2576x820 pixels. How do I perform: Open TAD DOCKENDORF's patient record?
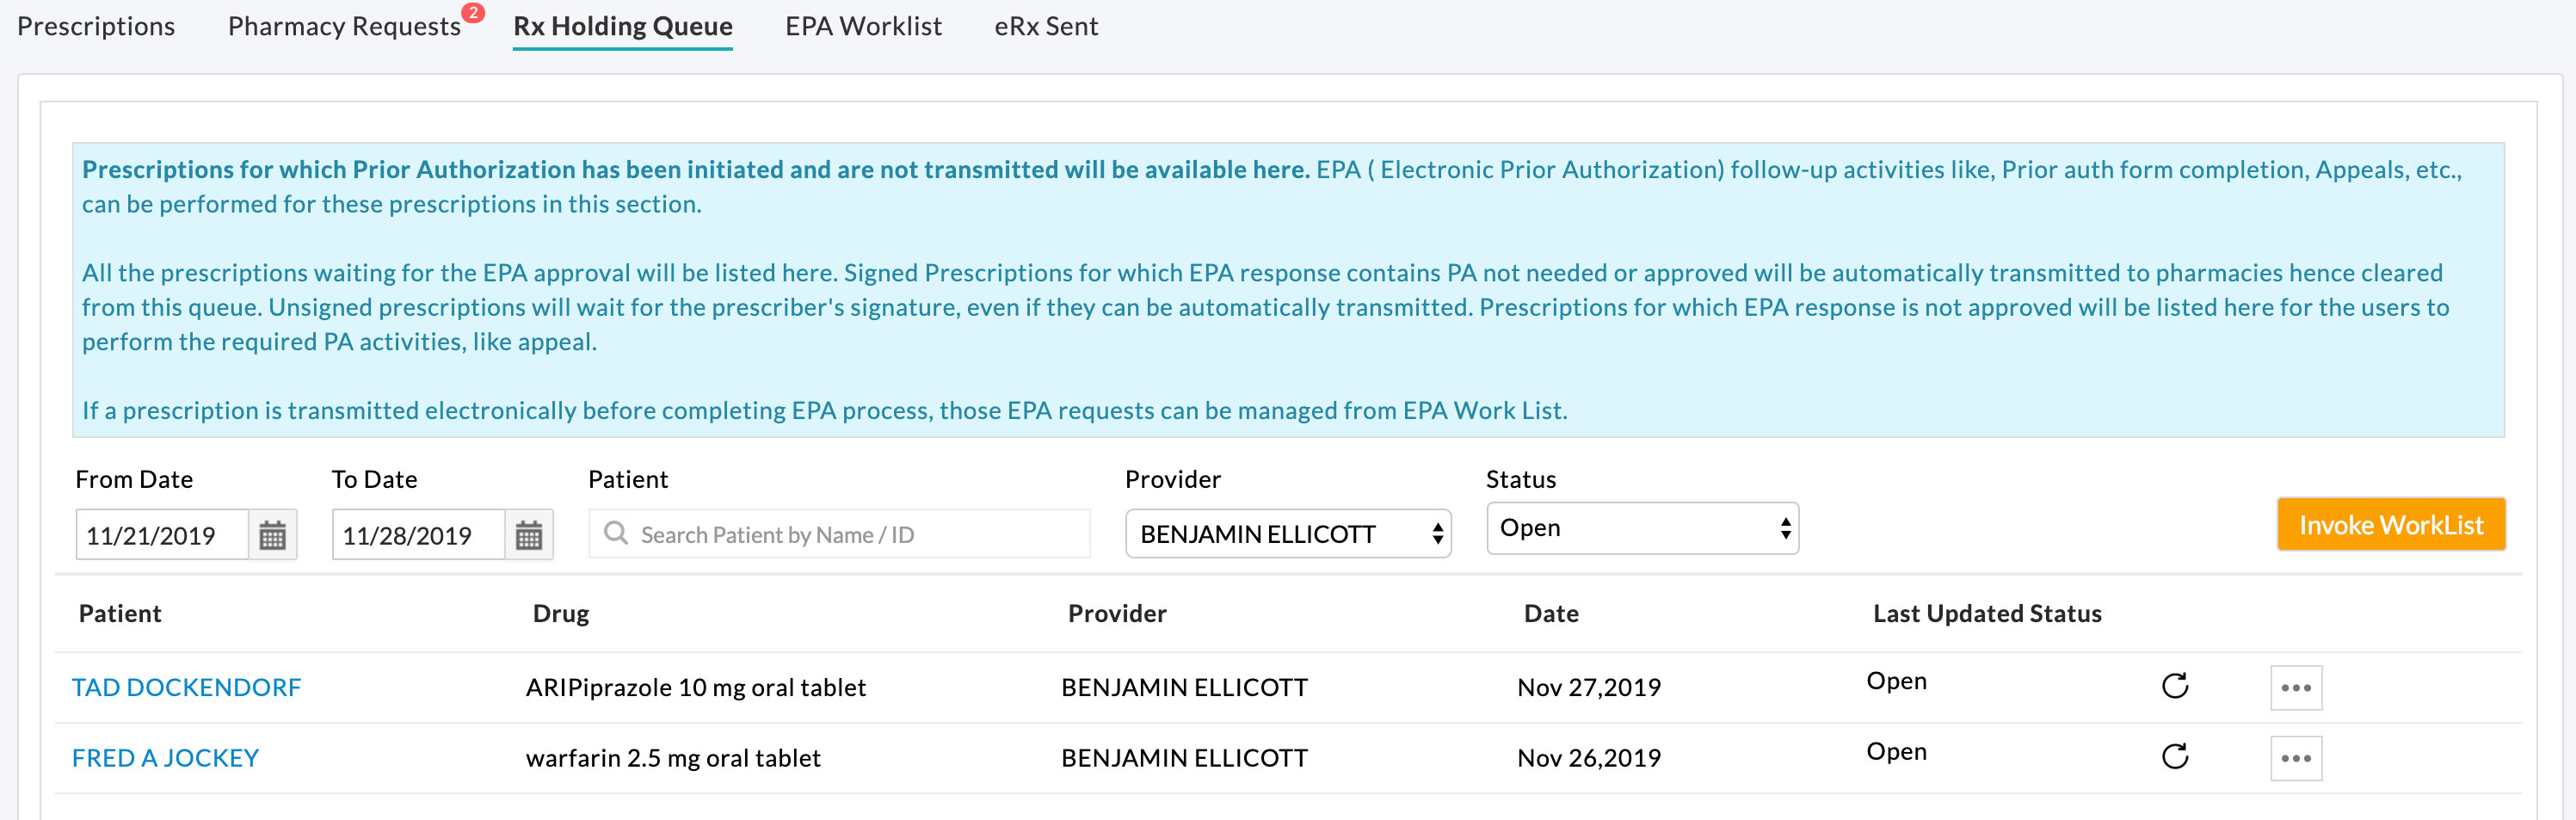(186, 687)
